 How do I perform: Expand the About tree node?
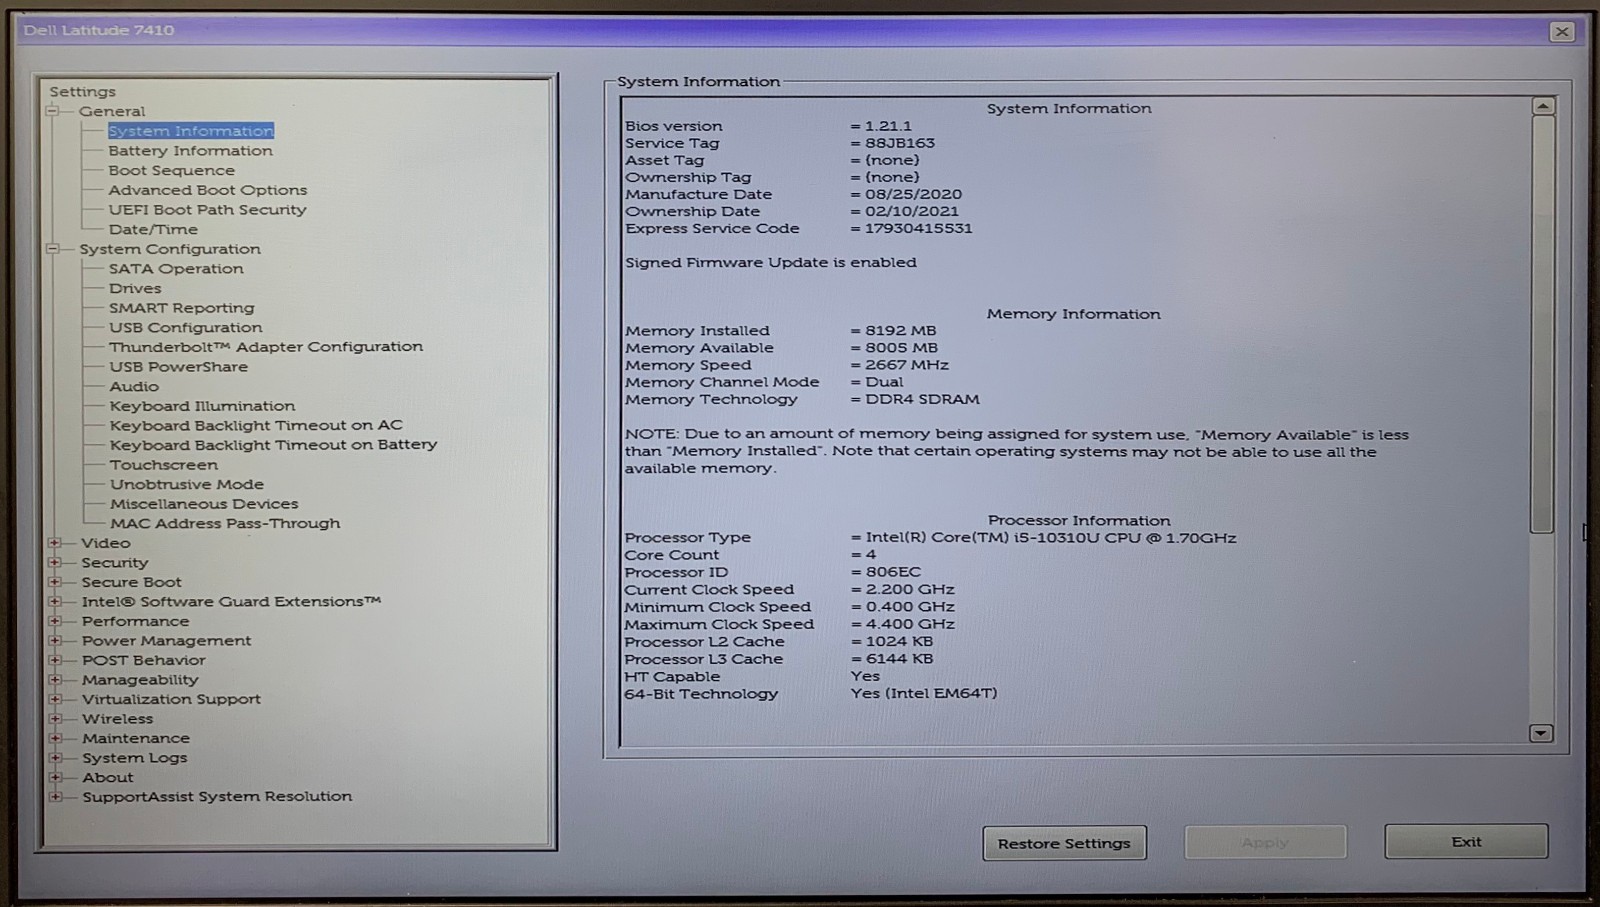point(55,777)
